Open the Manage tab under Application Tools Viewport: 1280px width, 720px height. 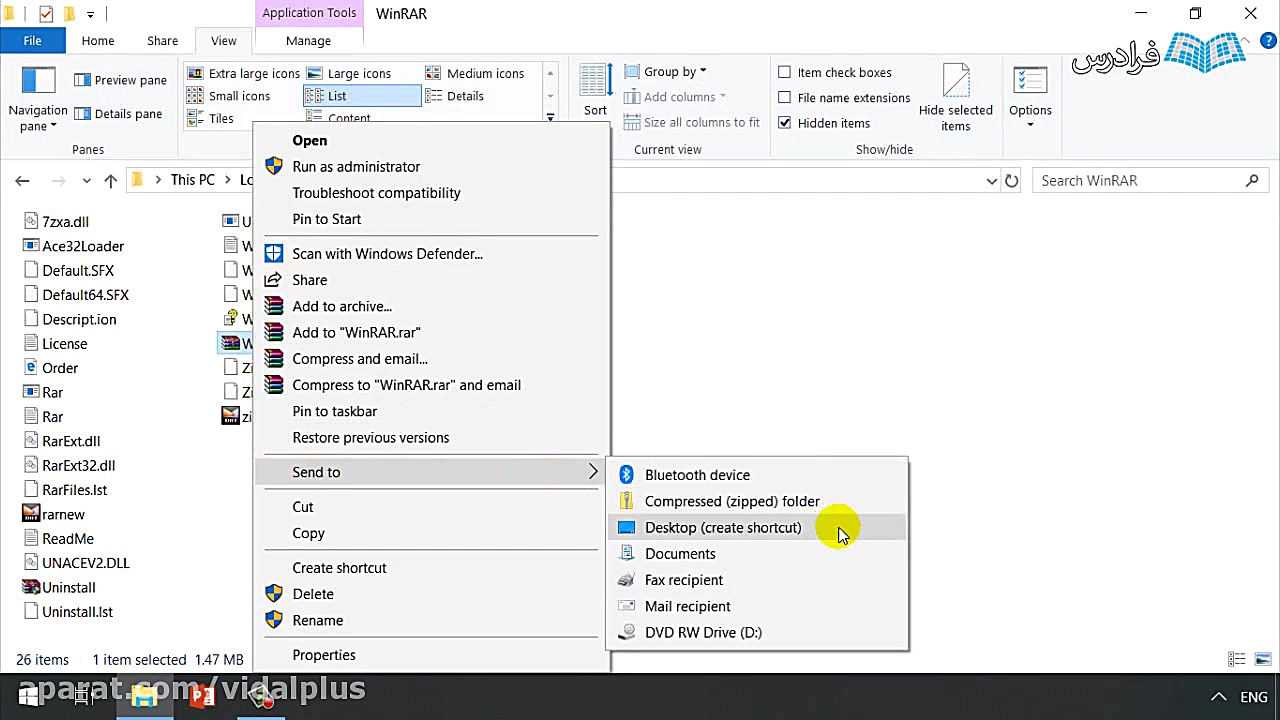pos(308,41)
